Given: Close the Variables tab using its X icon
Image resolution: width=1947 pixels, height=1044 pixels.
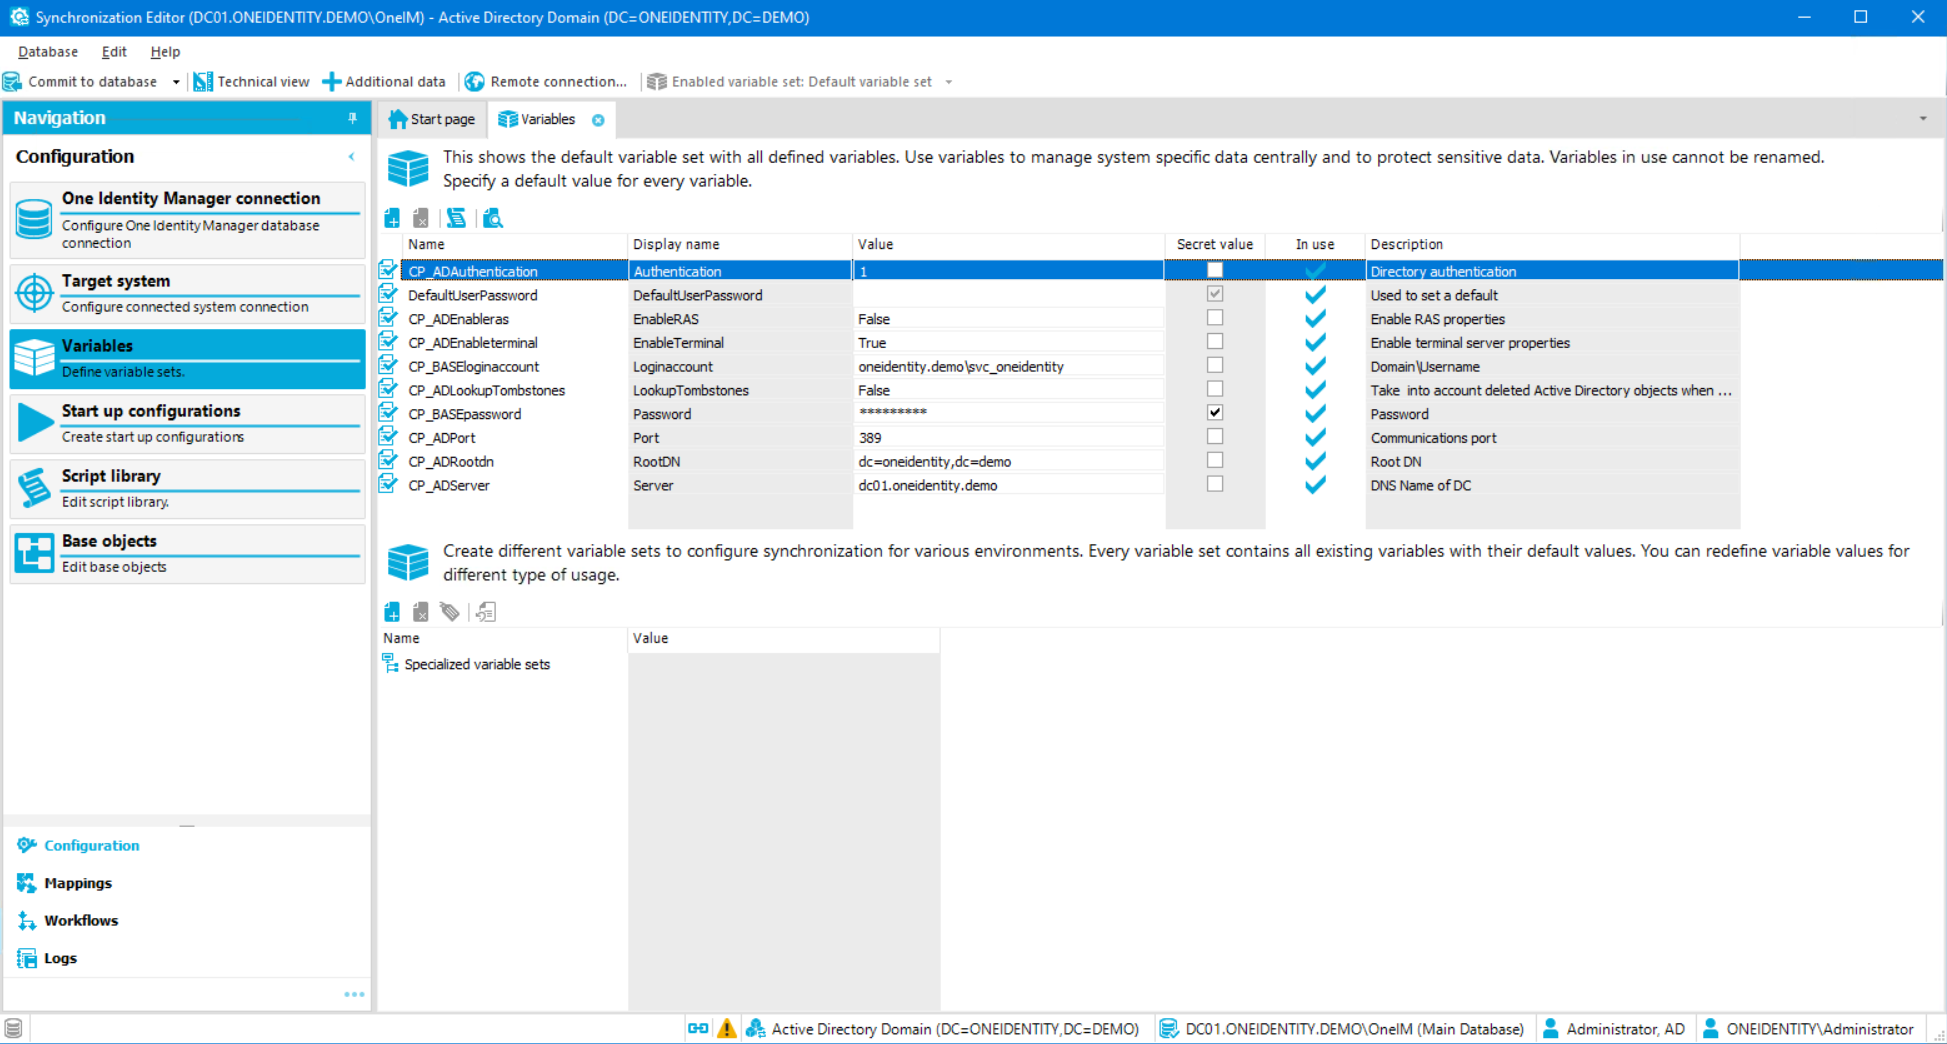Looking at the screenshot, I should click(x=598, y=120).
